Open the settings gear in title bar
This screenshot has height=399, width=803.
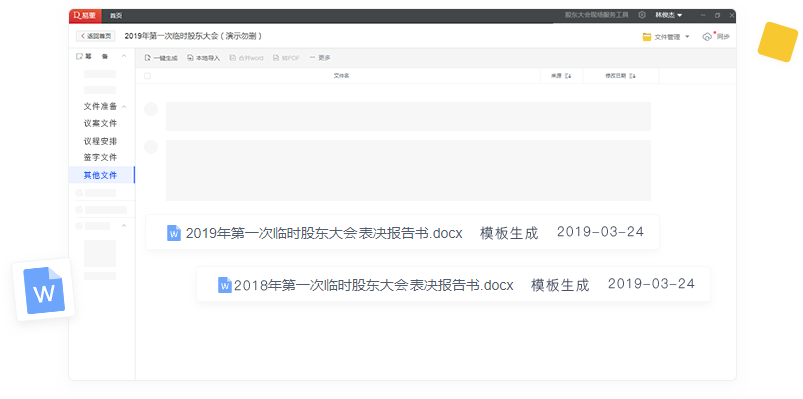pos(642,15)
